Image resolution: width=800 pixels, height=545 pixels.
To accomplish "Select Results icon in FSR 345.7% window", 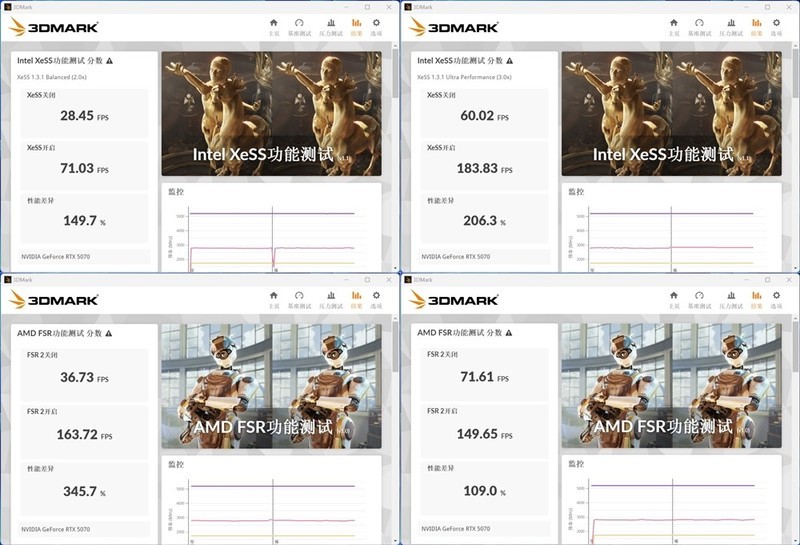I will (357, 295).
